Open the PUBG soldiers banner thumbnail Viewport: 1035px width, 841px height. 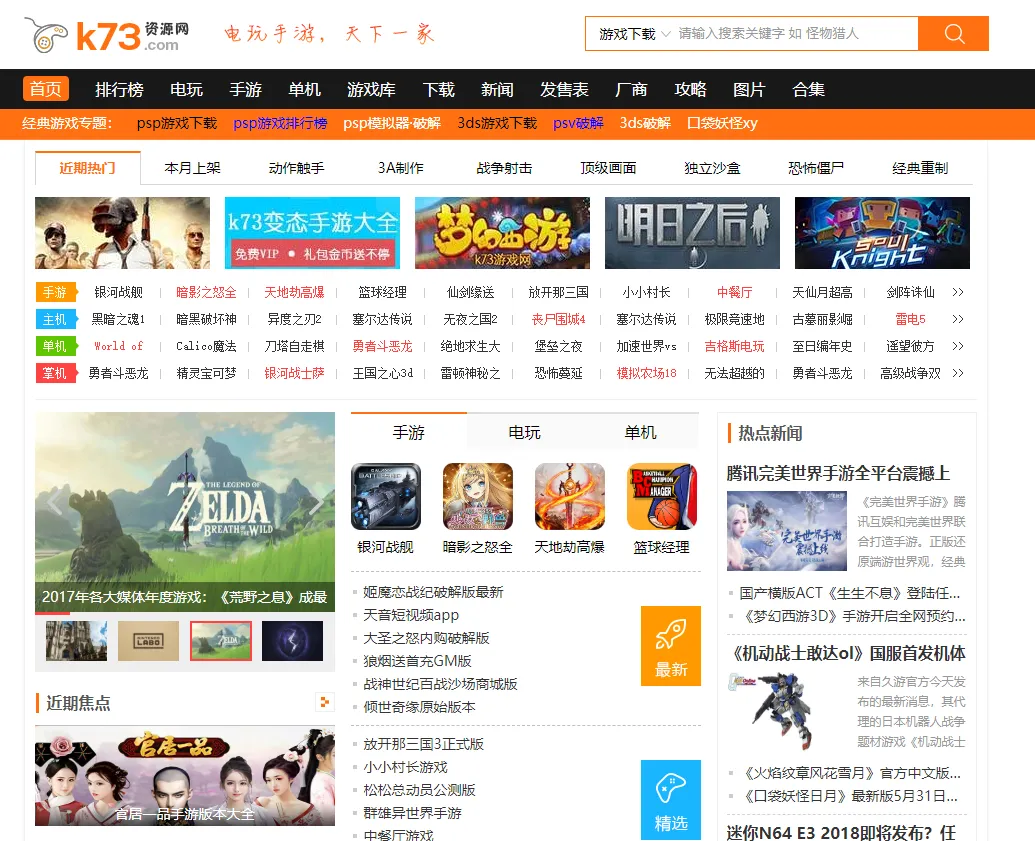tap(122, 233)
